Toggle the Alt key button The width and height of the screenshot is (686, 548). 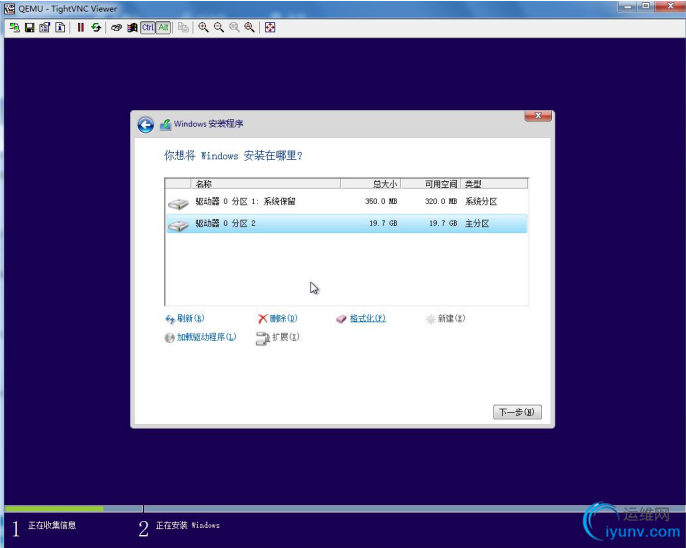[163, 28]
